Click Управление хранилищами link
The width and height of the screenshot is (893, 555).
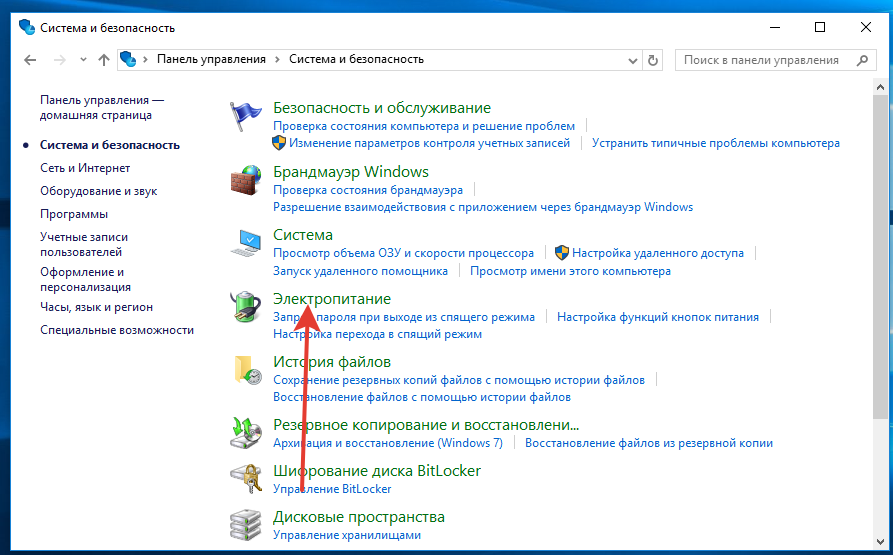click(347, 535)
